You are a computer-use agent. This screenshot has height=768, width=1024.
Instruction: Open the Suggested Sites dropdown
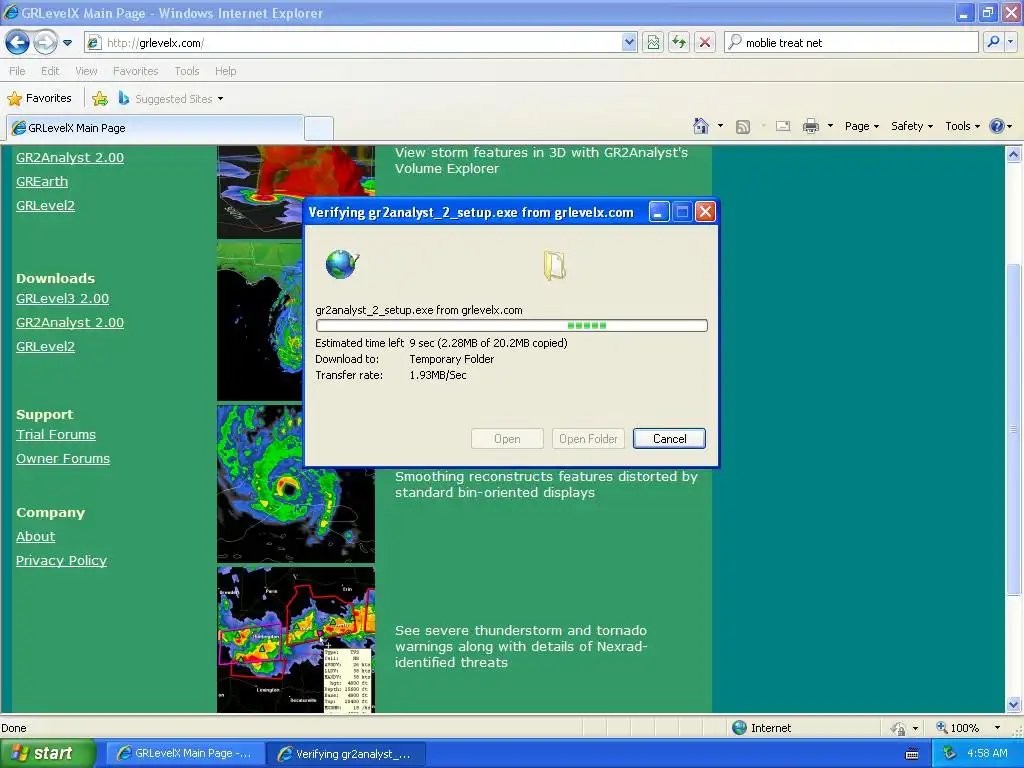(x=171, y=99)
